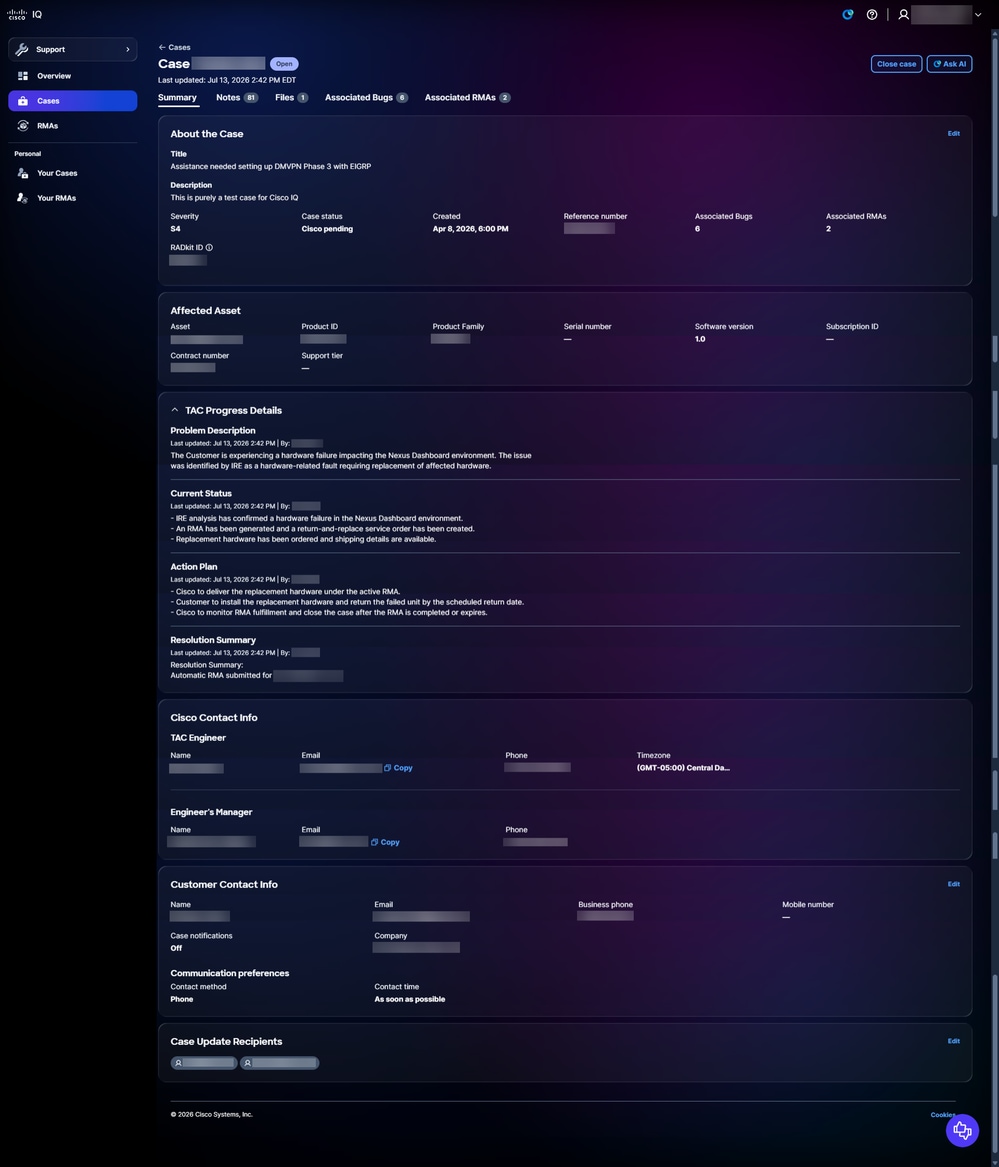This screenshot has width=999, height=1167.
Task: Click the Your Cases person icon
Action: [x=23, y=173]
